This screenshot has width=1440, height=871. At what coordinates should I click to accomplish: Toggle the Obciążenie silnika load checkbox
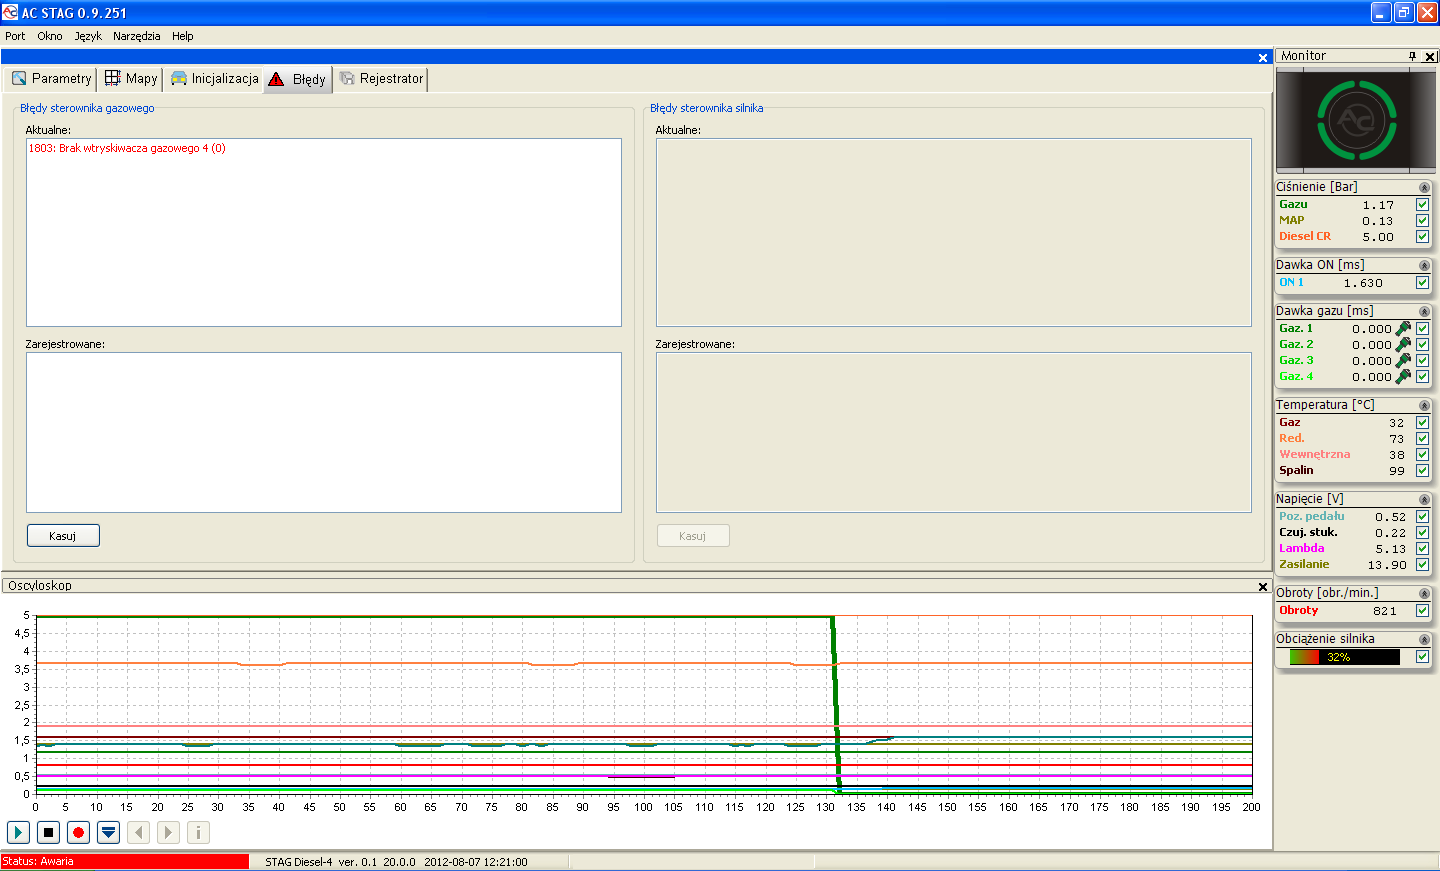click(x=1422, y=656)
